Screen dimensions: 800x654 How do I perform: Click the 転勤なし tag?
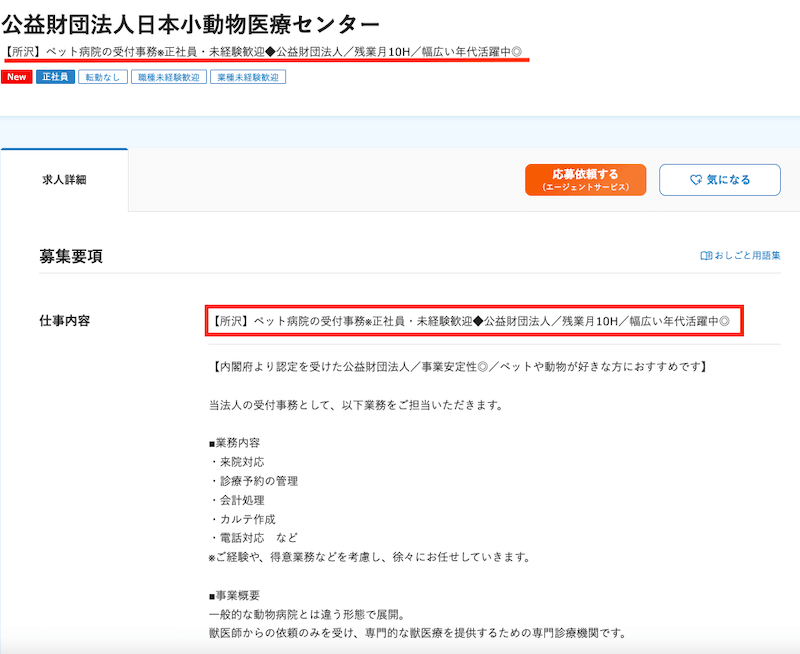tap(103, 77)
